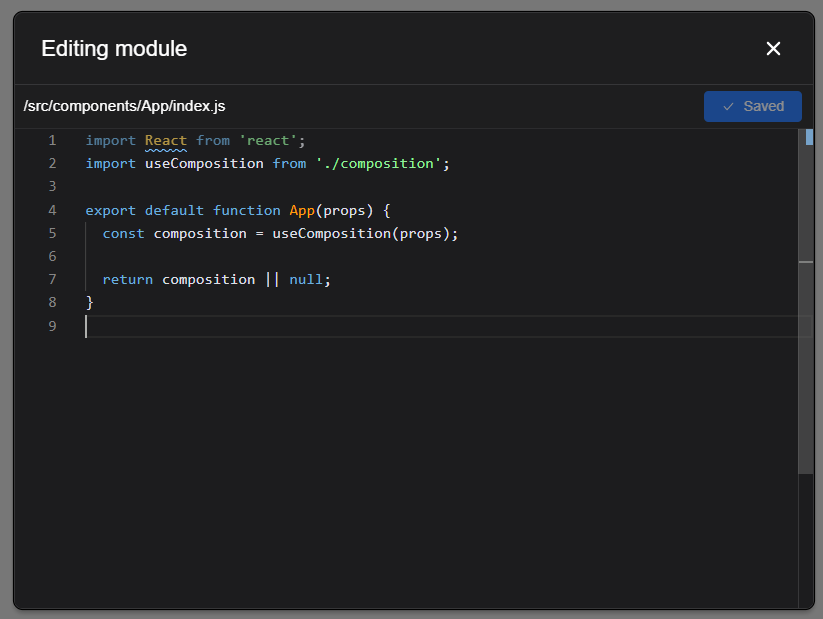The height and width of the screenshot is (619, 823).
Task: Click the './composition' string on line 2
Action: tap(378, 164)
